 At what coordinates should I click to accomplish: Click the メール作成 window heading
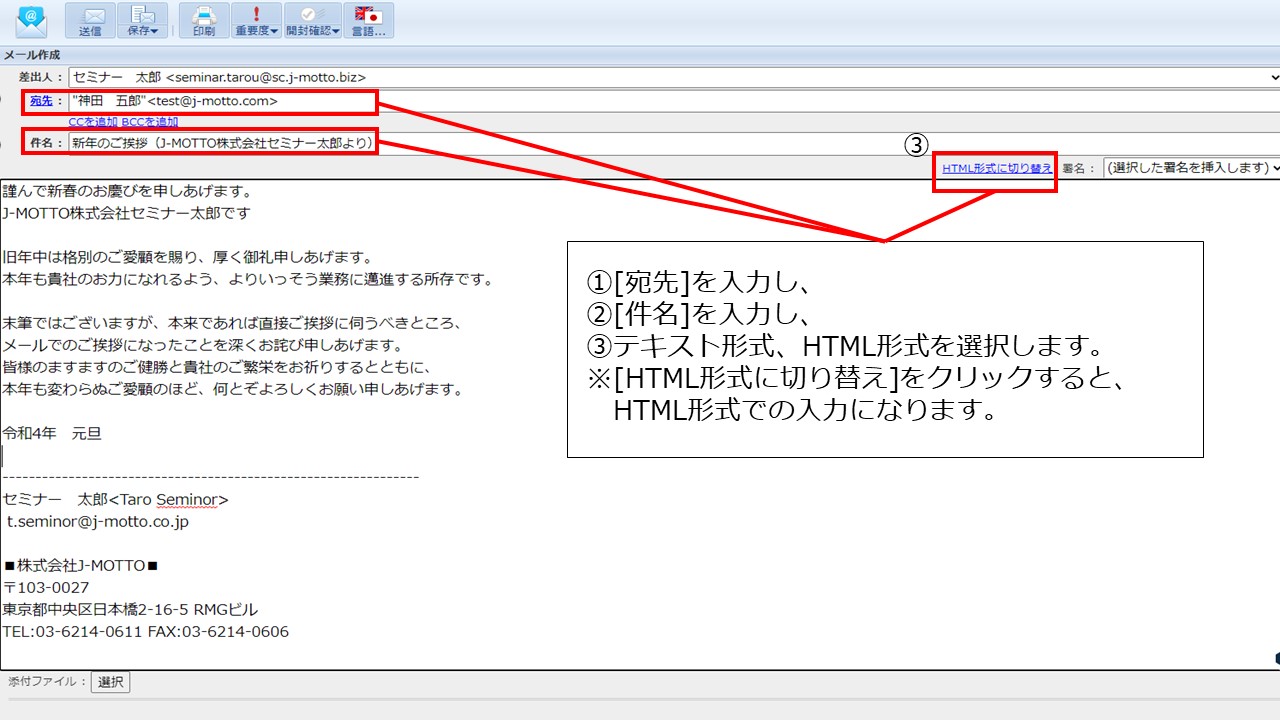(32, 55)
